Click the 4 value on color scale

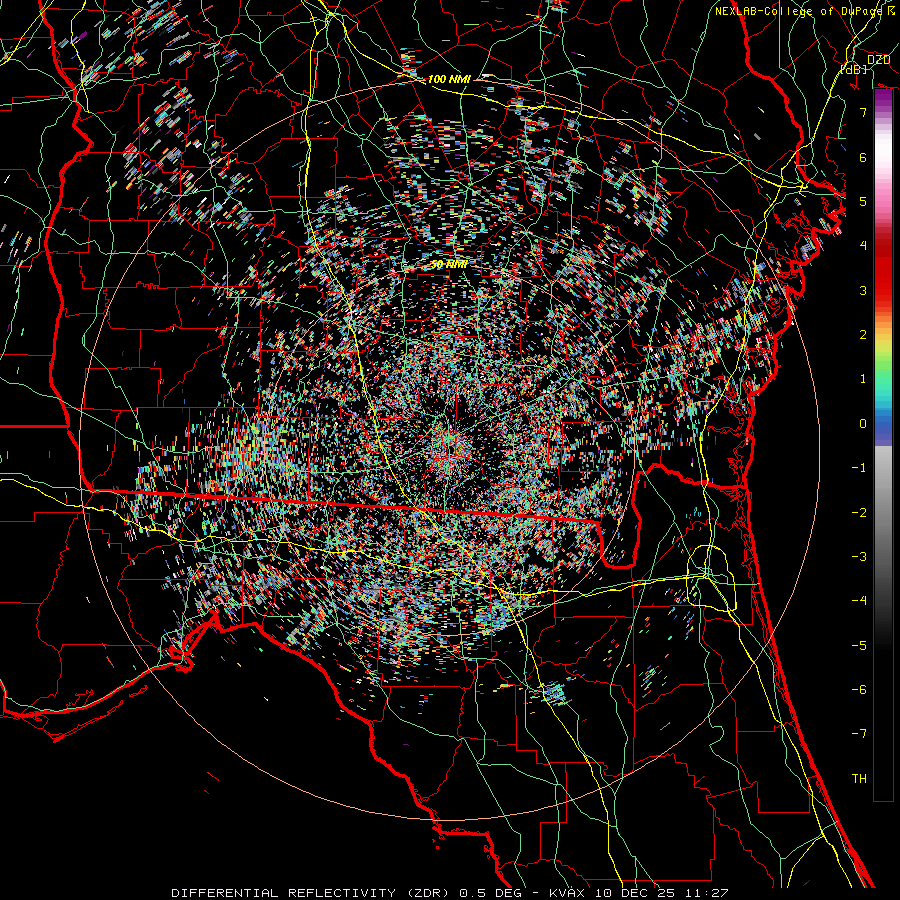pos(863,246)
